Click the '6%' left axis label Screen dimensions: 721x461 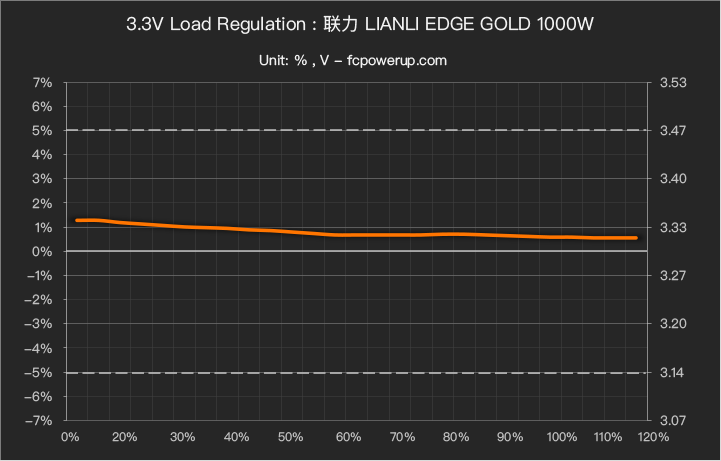click(x=42, y=107)
